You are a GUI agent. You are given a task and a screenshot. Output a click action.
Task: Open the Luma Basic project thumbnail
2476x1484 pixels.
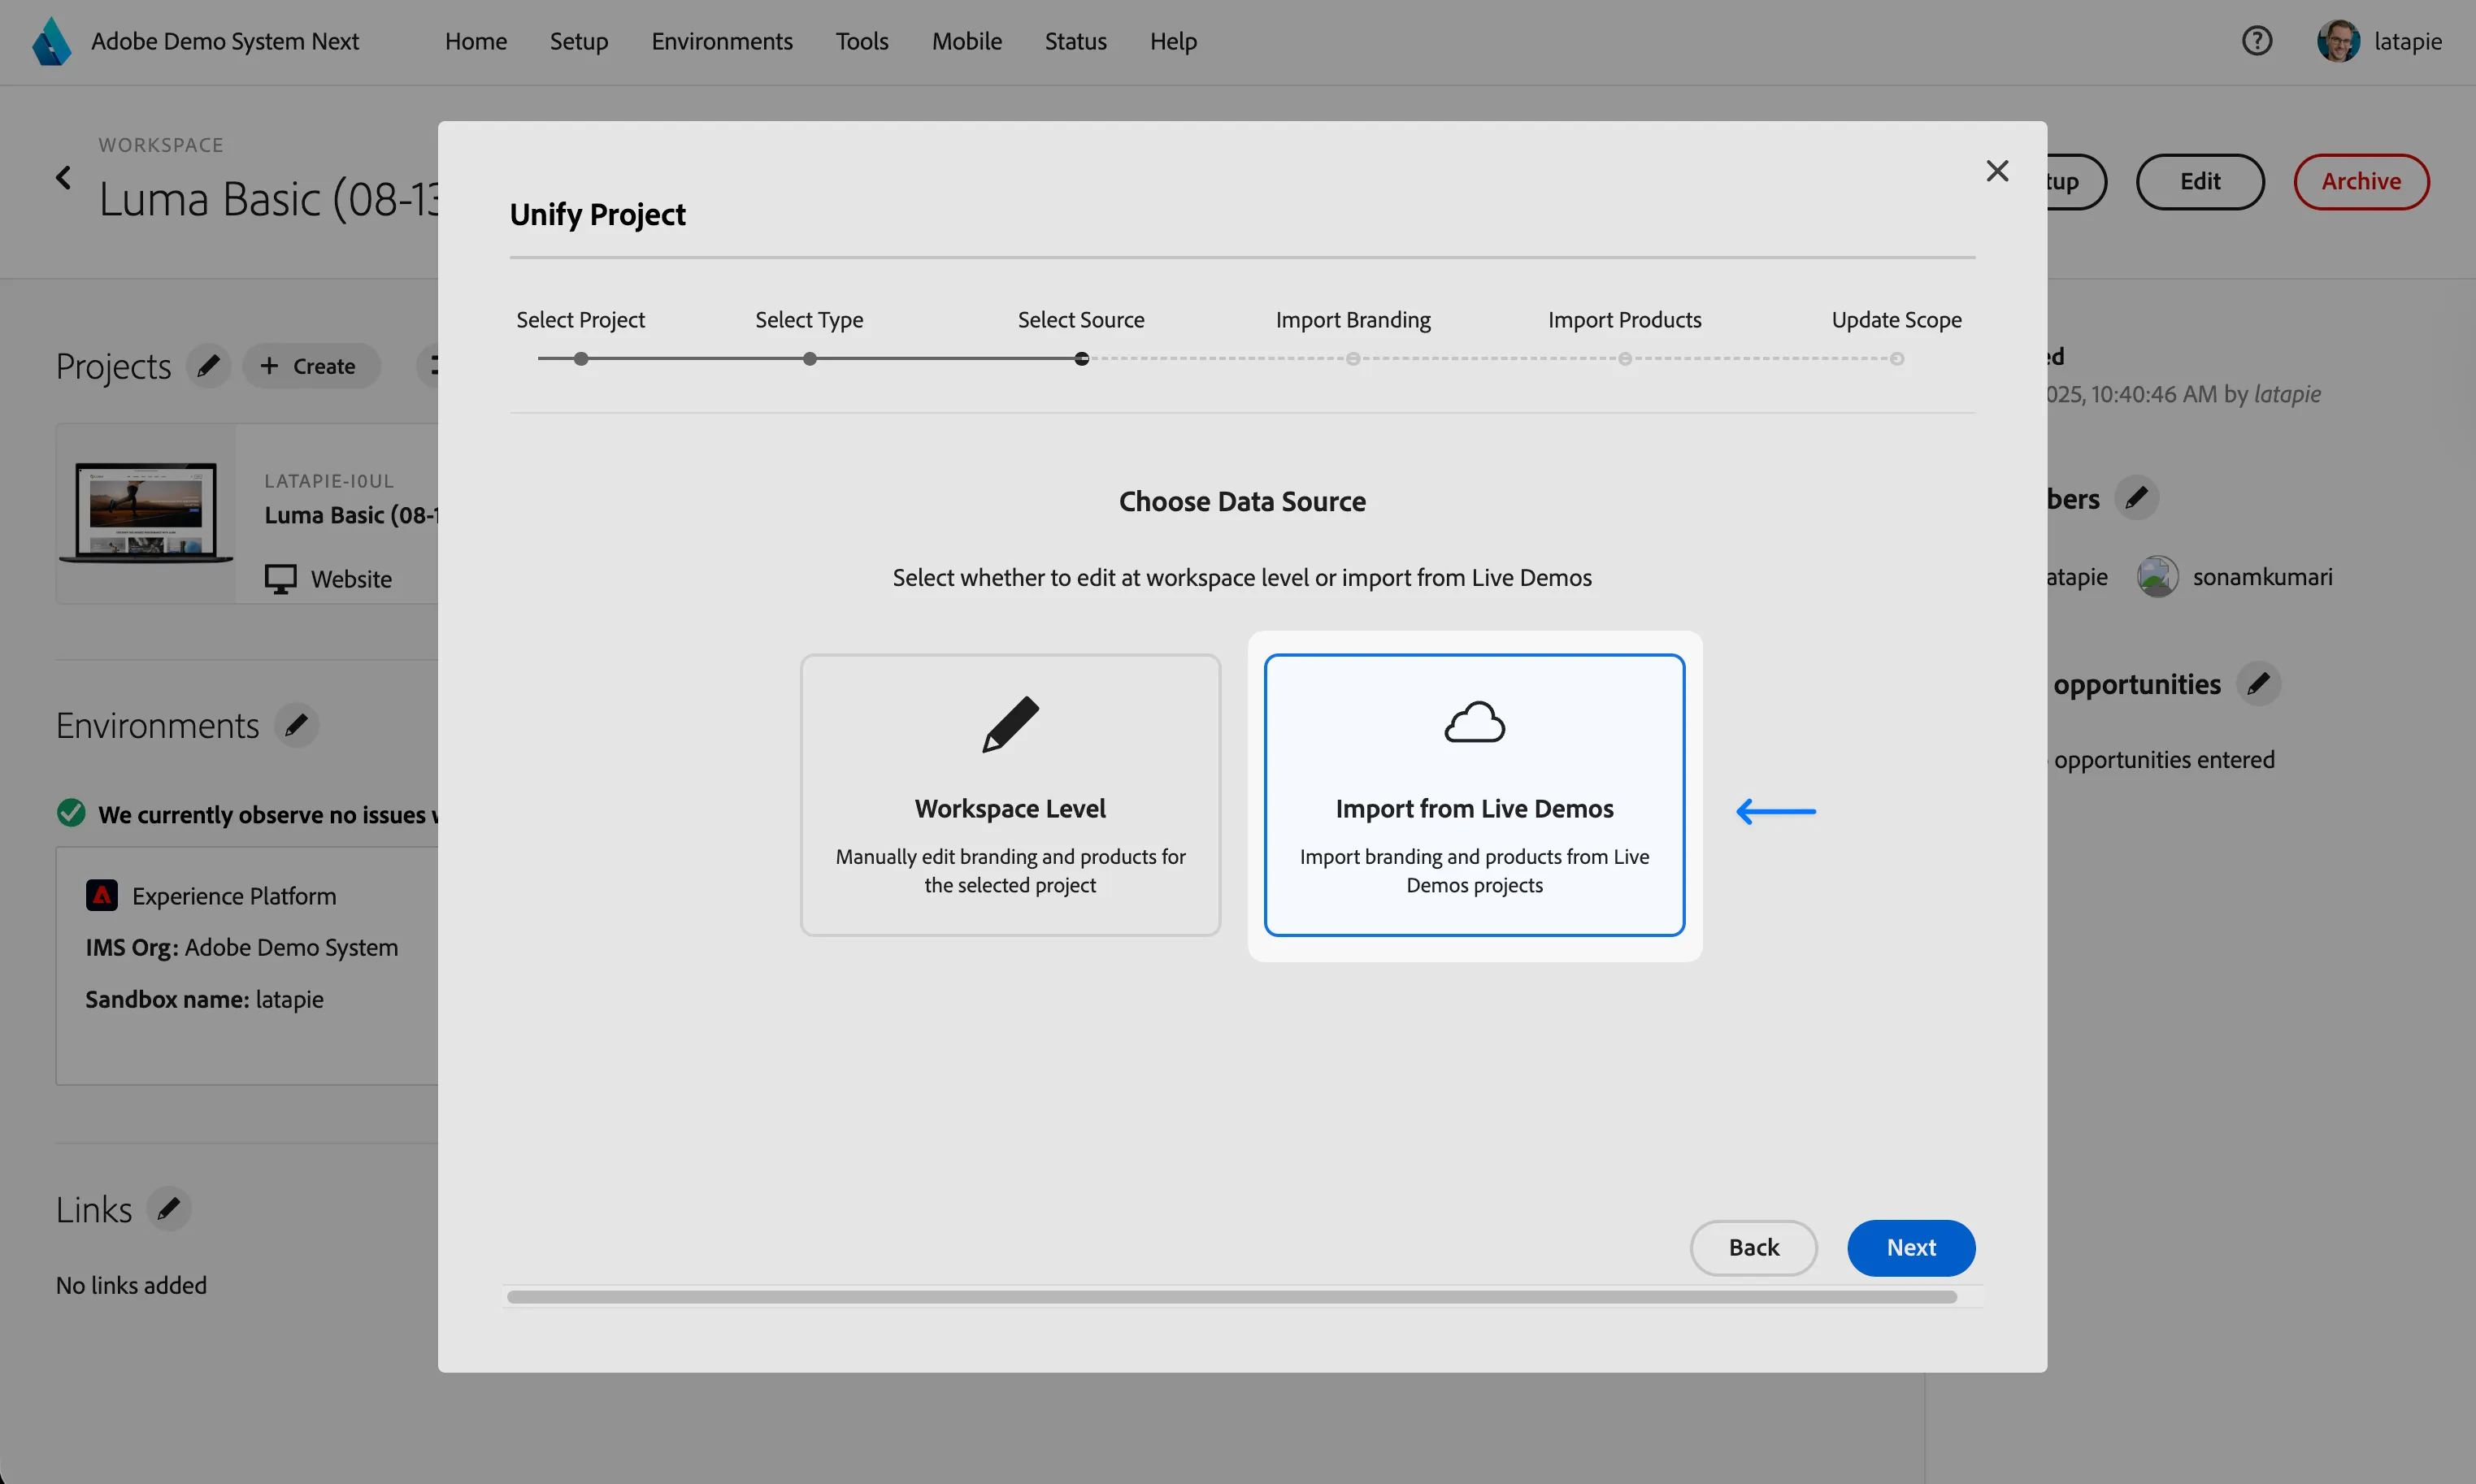coord(146,513)
